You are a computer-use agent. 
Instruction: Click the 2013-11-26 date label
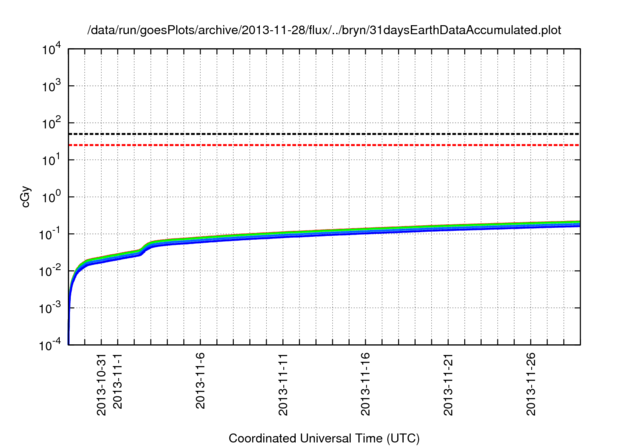(x=531, y=384)
